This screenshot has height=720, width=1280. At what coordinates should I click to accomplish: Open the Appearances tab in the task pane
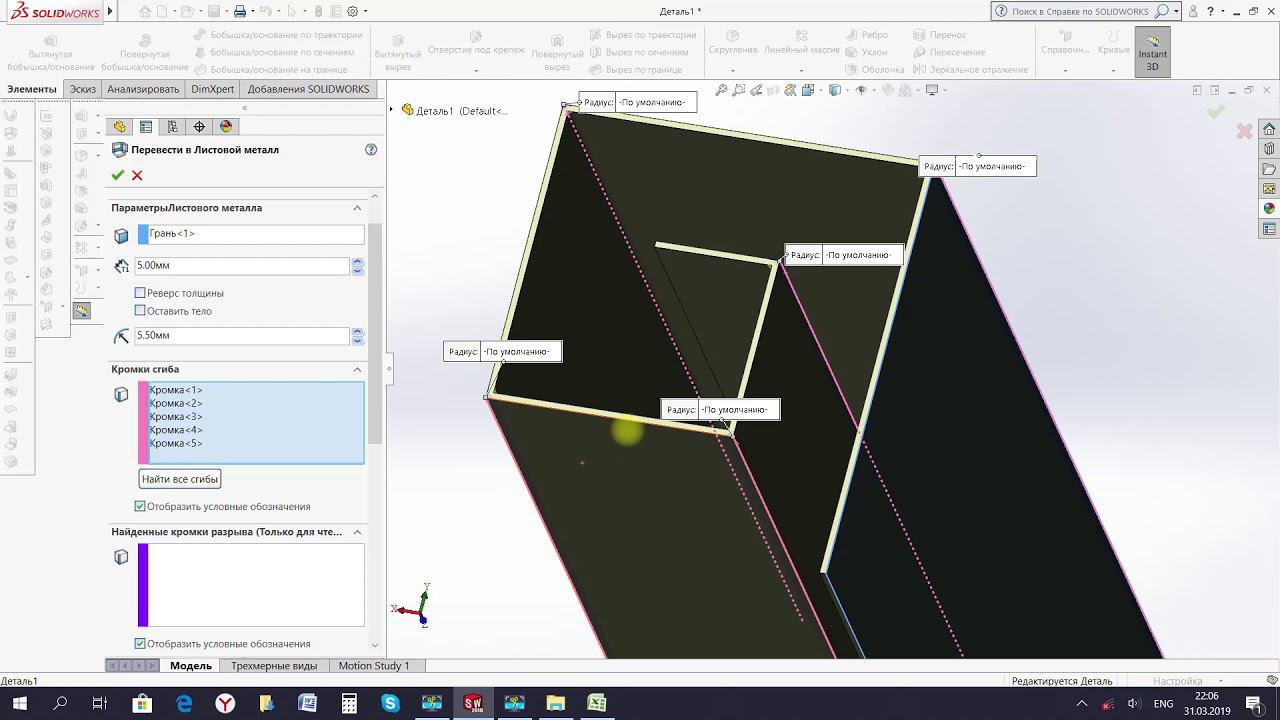point(1269,209)
